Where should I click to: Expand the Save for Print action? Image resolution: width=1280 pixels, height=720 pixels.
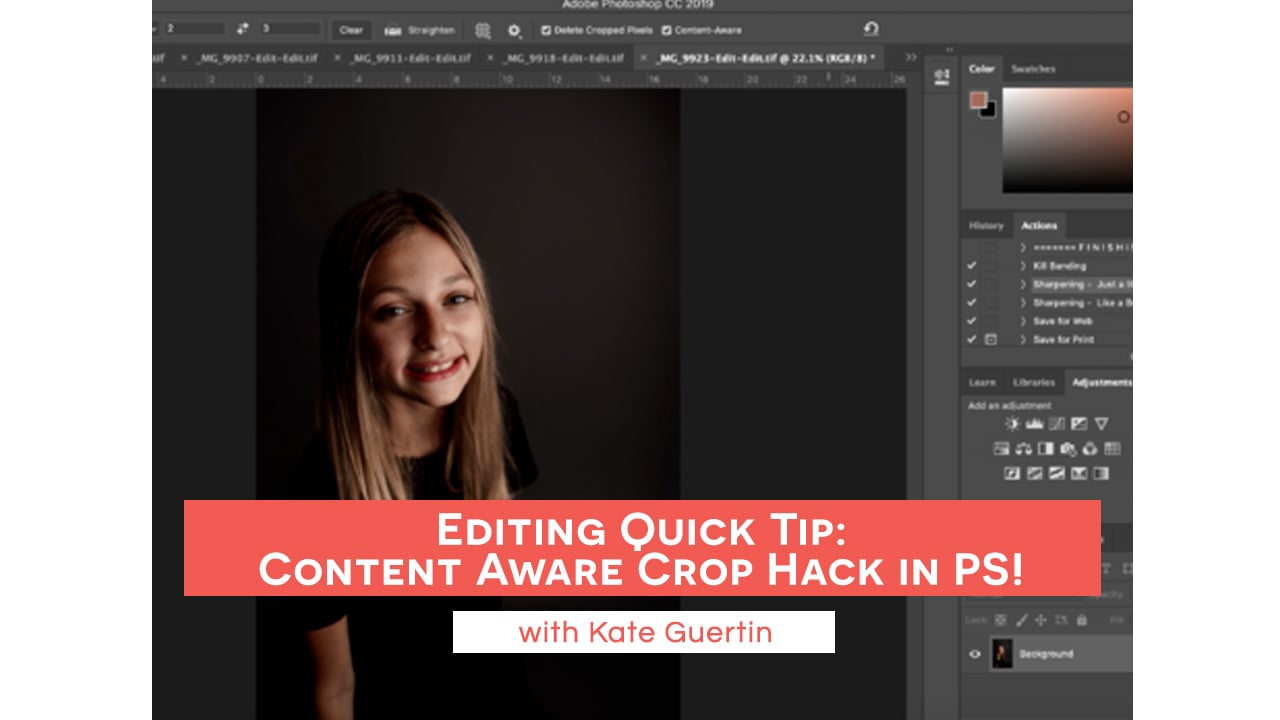1023,339
